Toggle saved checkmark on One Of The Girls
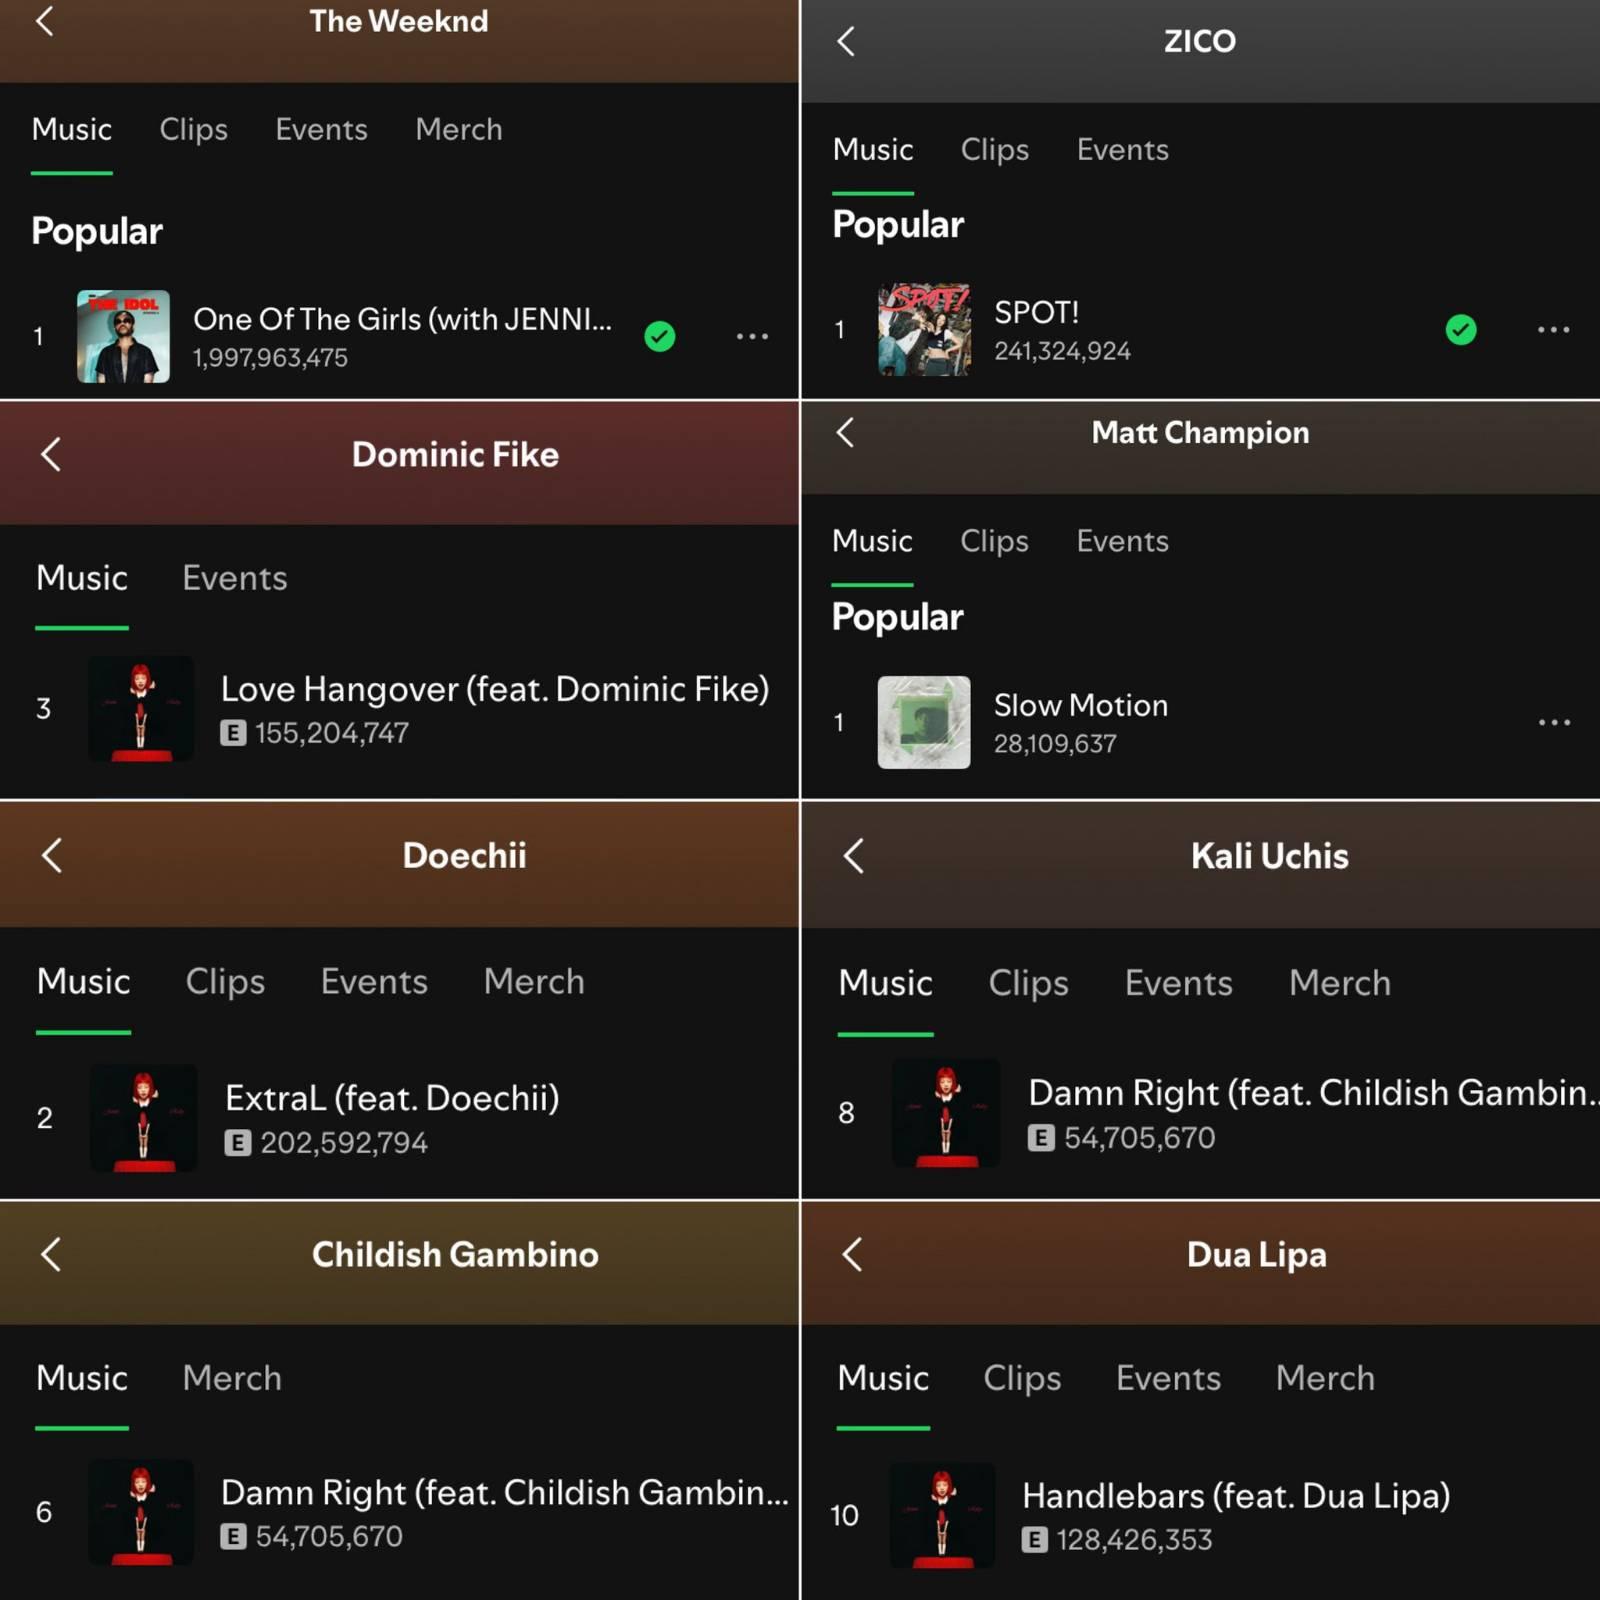This screenshot has height=1600, width=1600. point(660,337)
